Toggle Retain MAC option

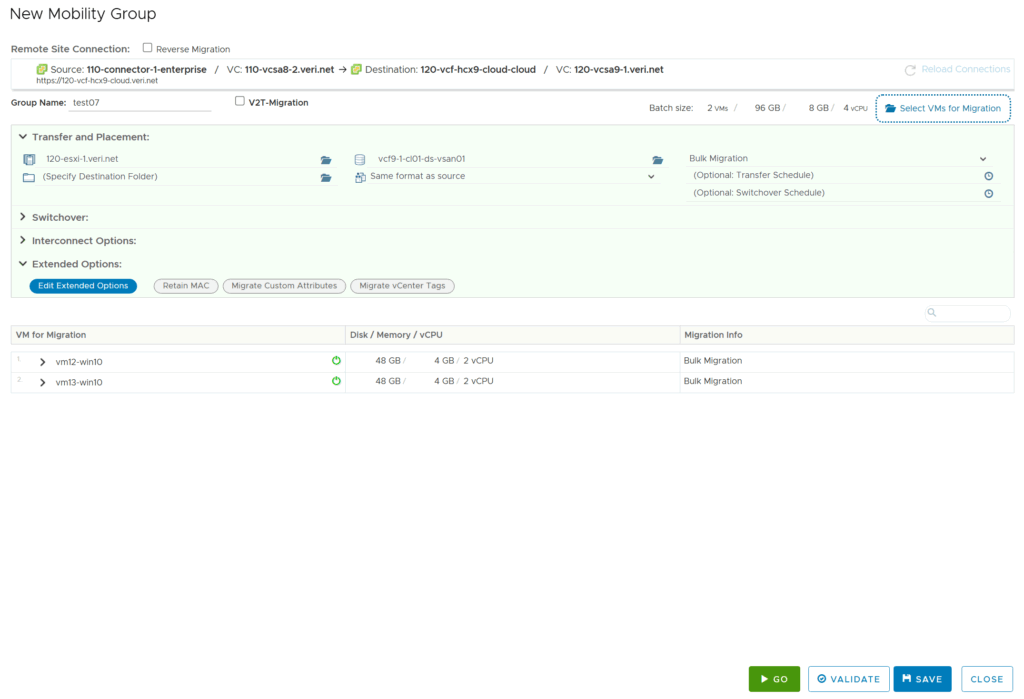click(186, 286)
